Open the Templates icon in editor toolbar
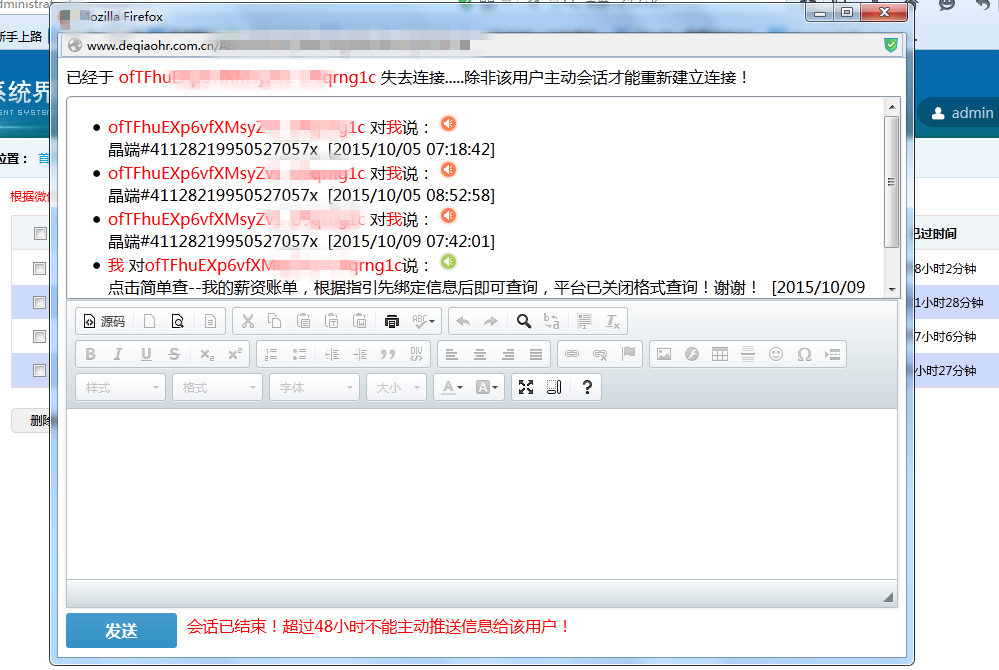Screen dimensions: 999x670 tap(210, 322)
